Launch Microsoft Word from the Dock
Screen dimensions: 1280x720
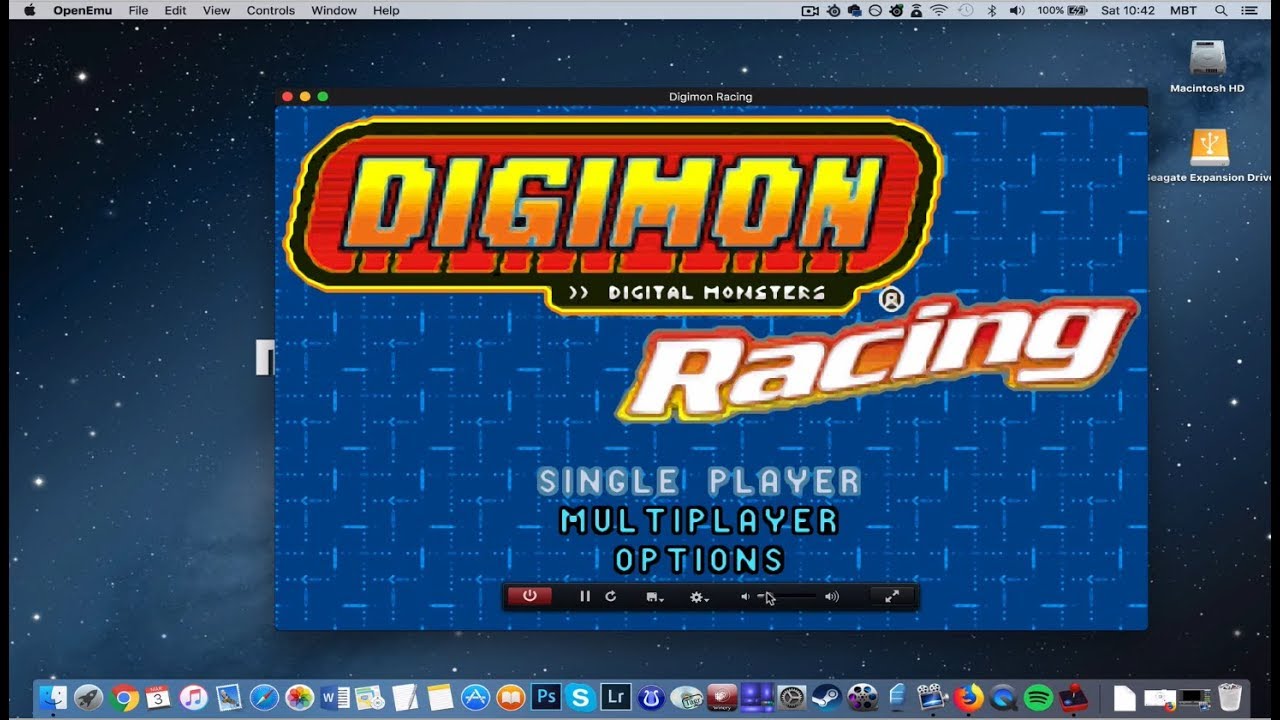point(334,697)
